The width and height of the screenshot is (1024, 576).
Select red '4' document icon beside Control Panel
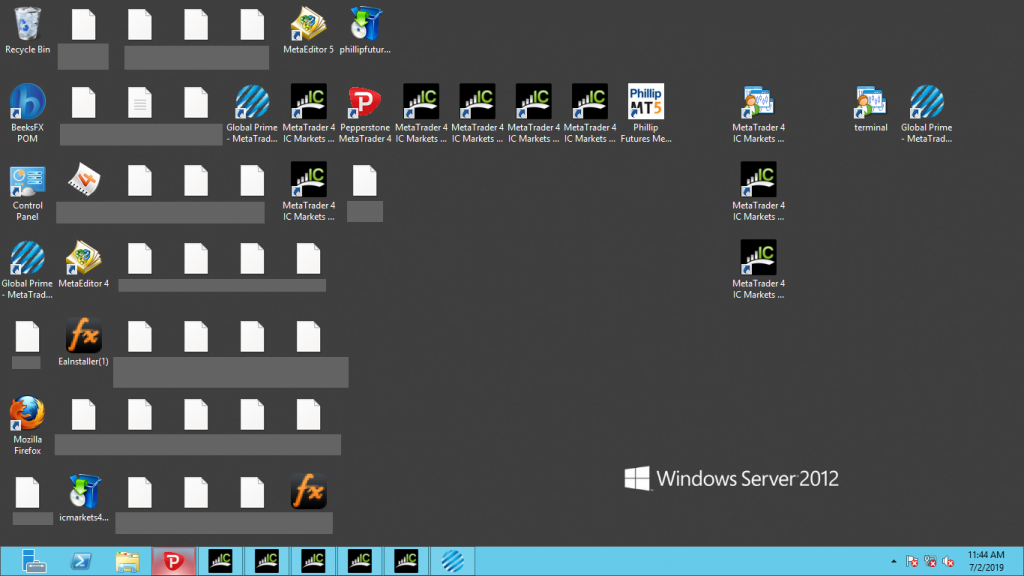pos(84,180)
